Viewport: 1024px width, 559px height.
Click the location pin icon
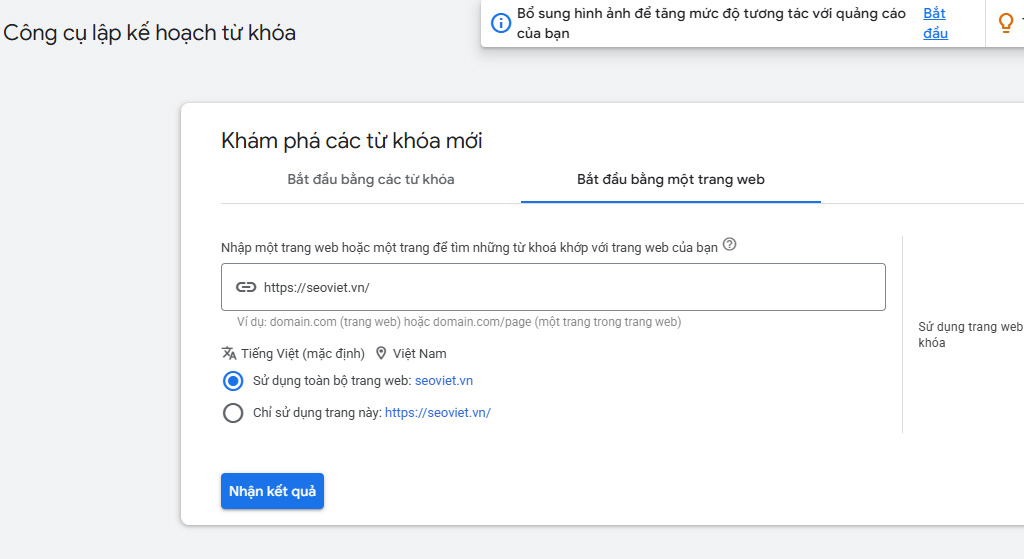point(381,353)
